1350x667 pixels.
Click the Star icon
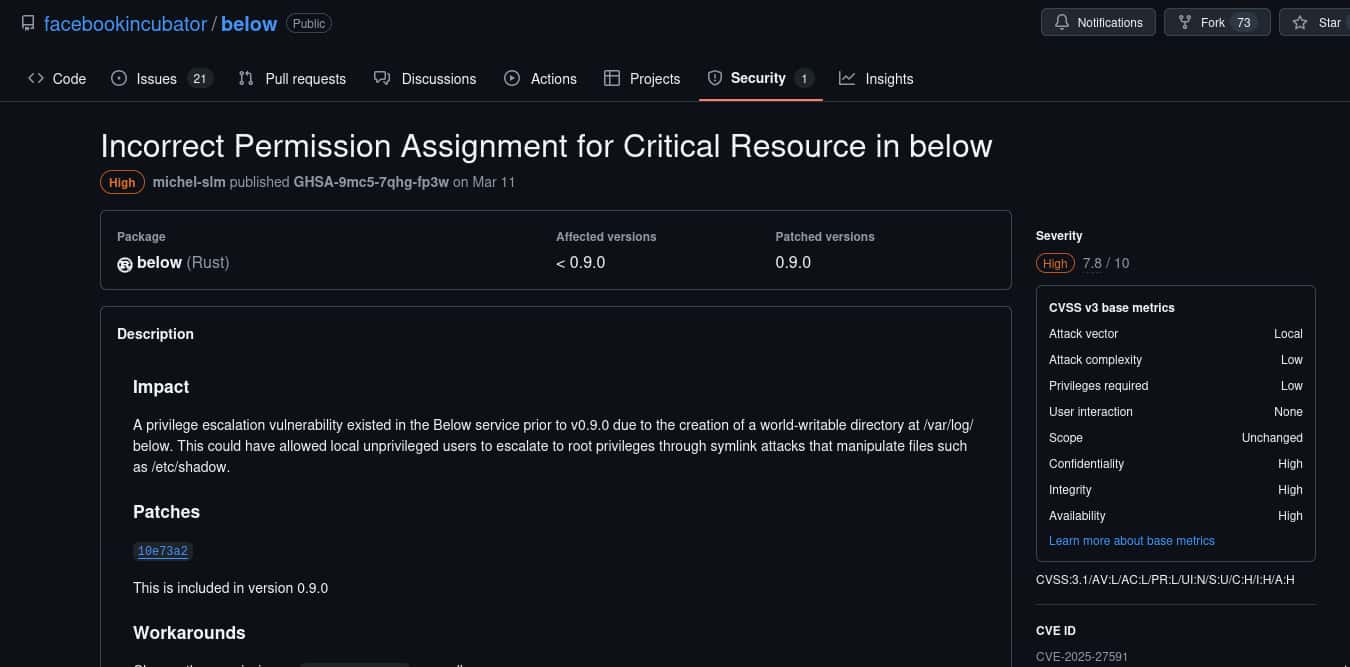click(x=1300, y=22)
